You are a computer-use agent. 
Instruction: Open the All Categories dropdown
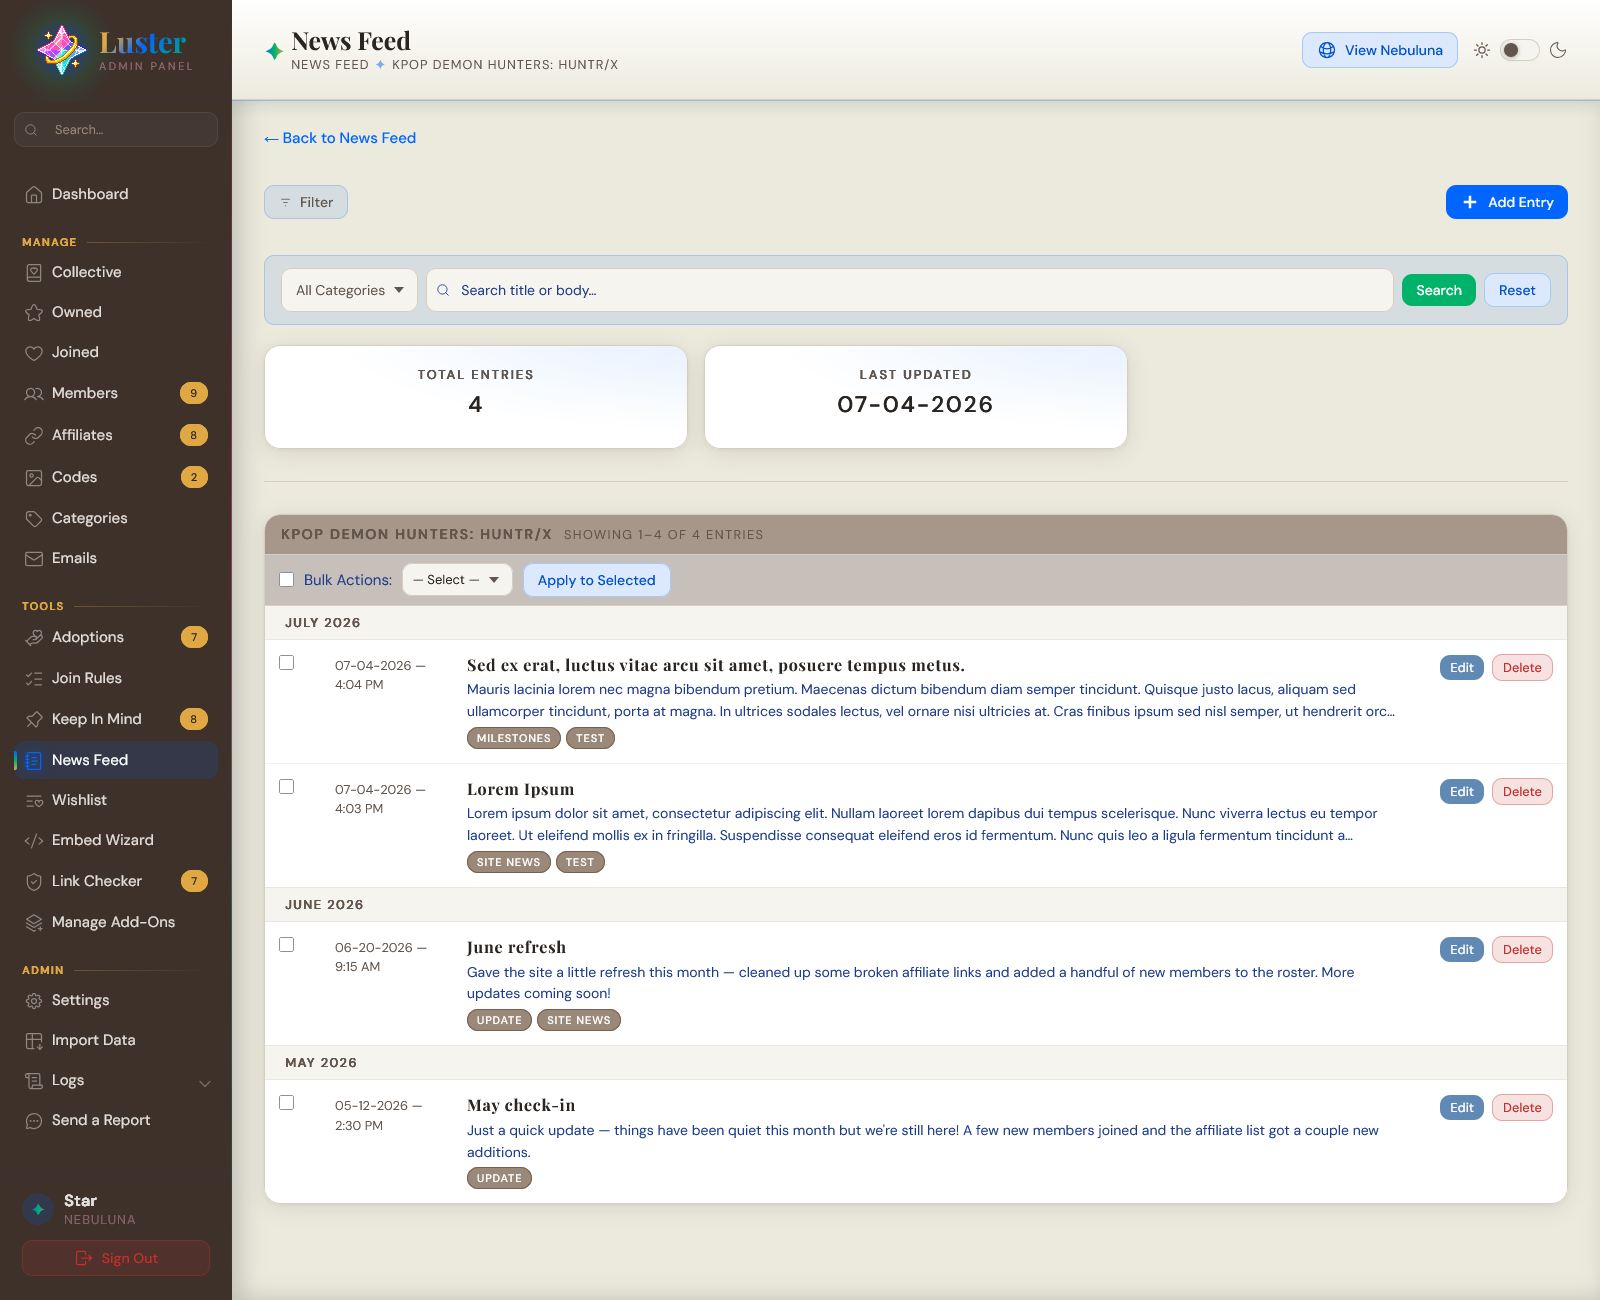[x=350, y=290]
